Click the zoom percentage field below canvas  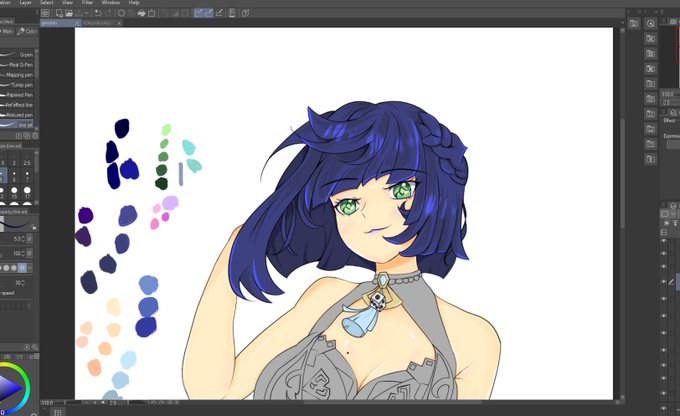click(x=47, y=403)
